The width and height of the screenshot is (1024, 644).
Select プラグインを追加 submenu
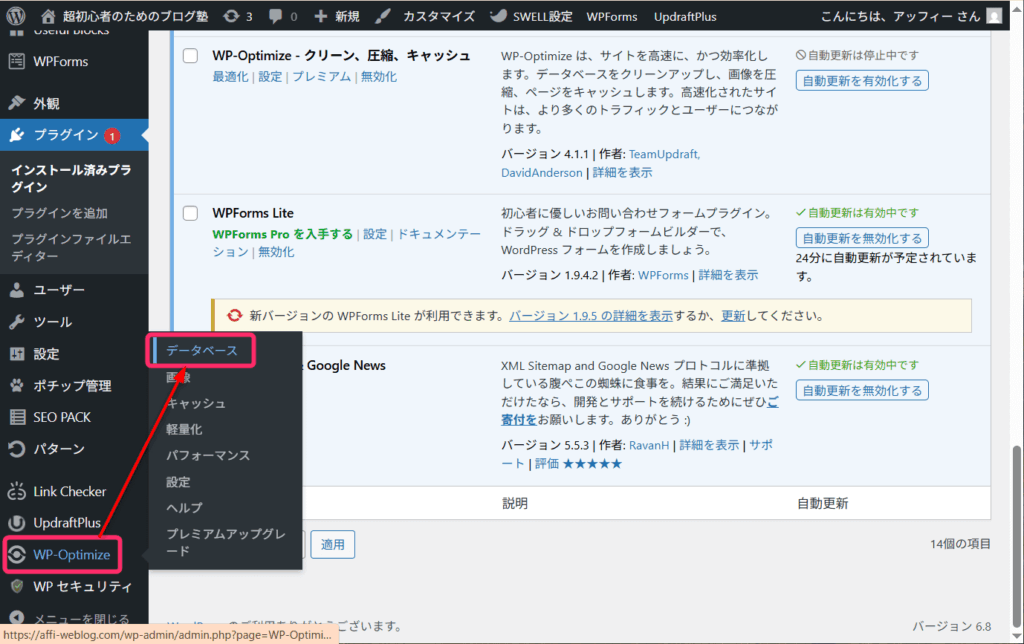click(x=59, y=213)
